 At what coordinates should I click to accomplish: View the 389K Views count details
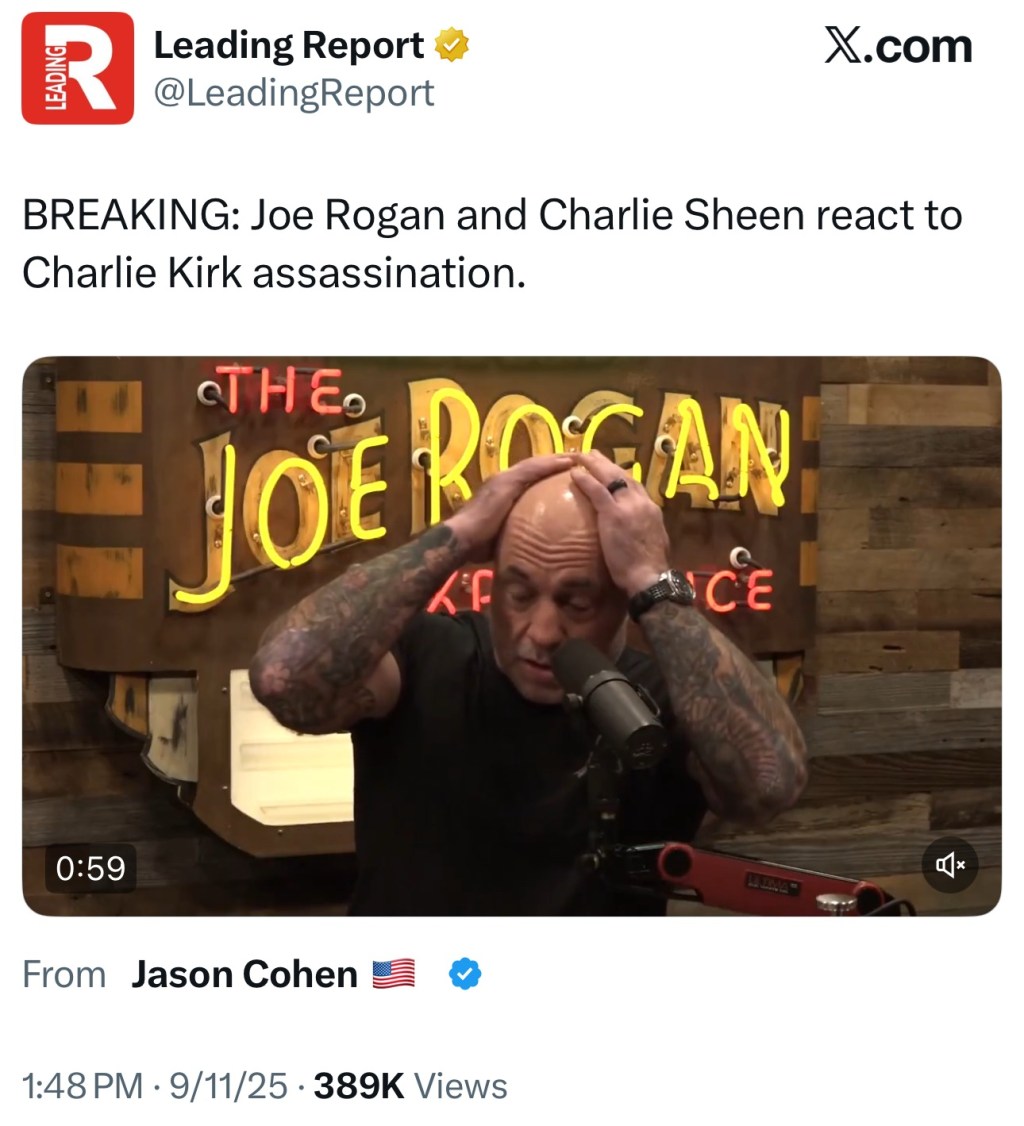point(410,1086)
